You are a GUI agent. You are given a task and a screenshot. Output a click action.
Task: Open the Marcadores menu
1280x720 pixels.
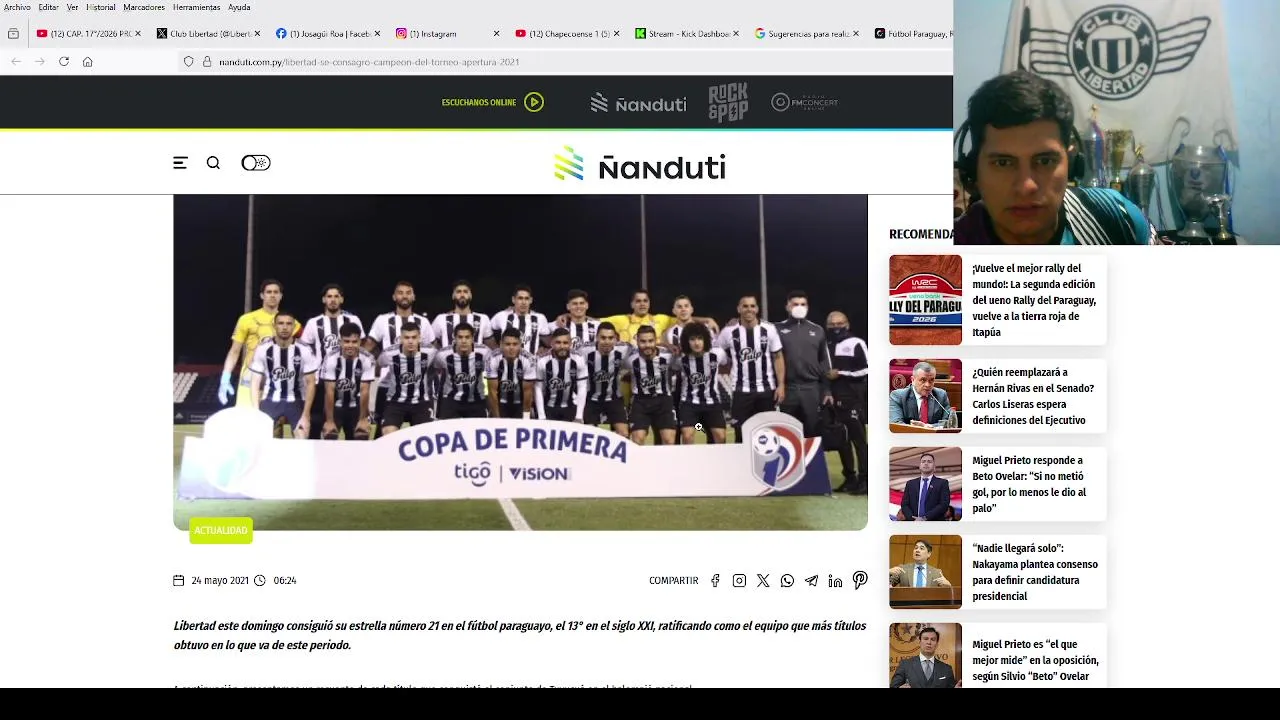144,7
